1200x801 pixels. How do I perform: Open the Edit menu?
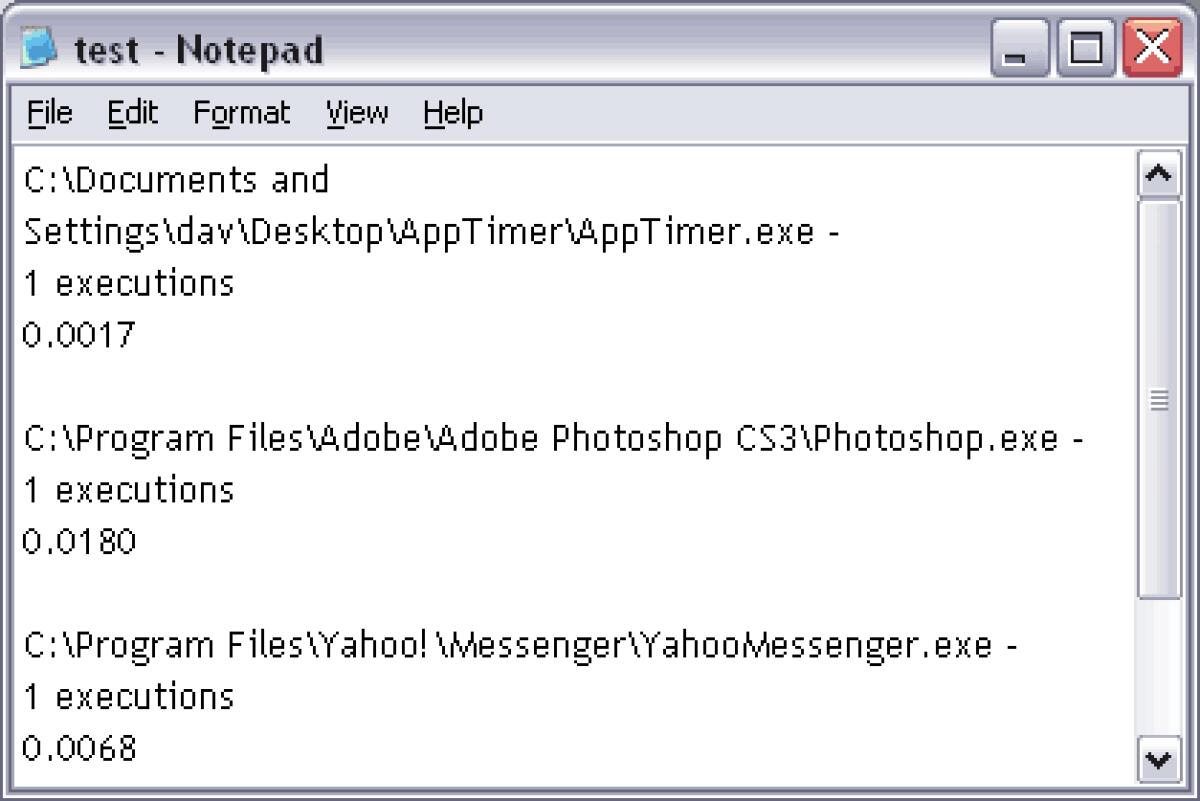(x=133, y=113)
